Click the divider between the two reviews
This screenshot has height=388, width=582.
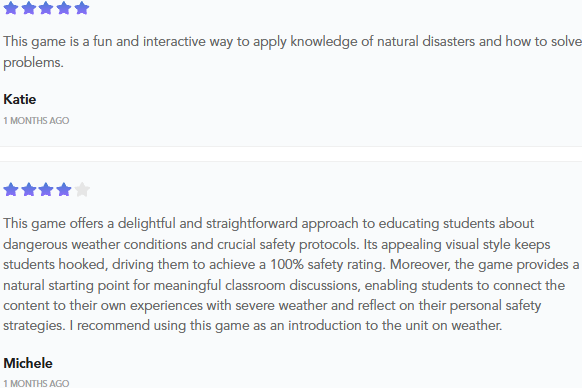pos(291,154)
